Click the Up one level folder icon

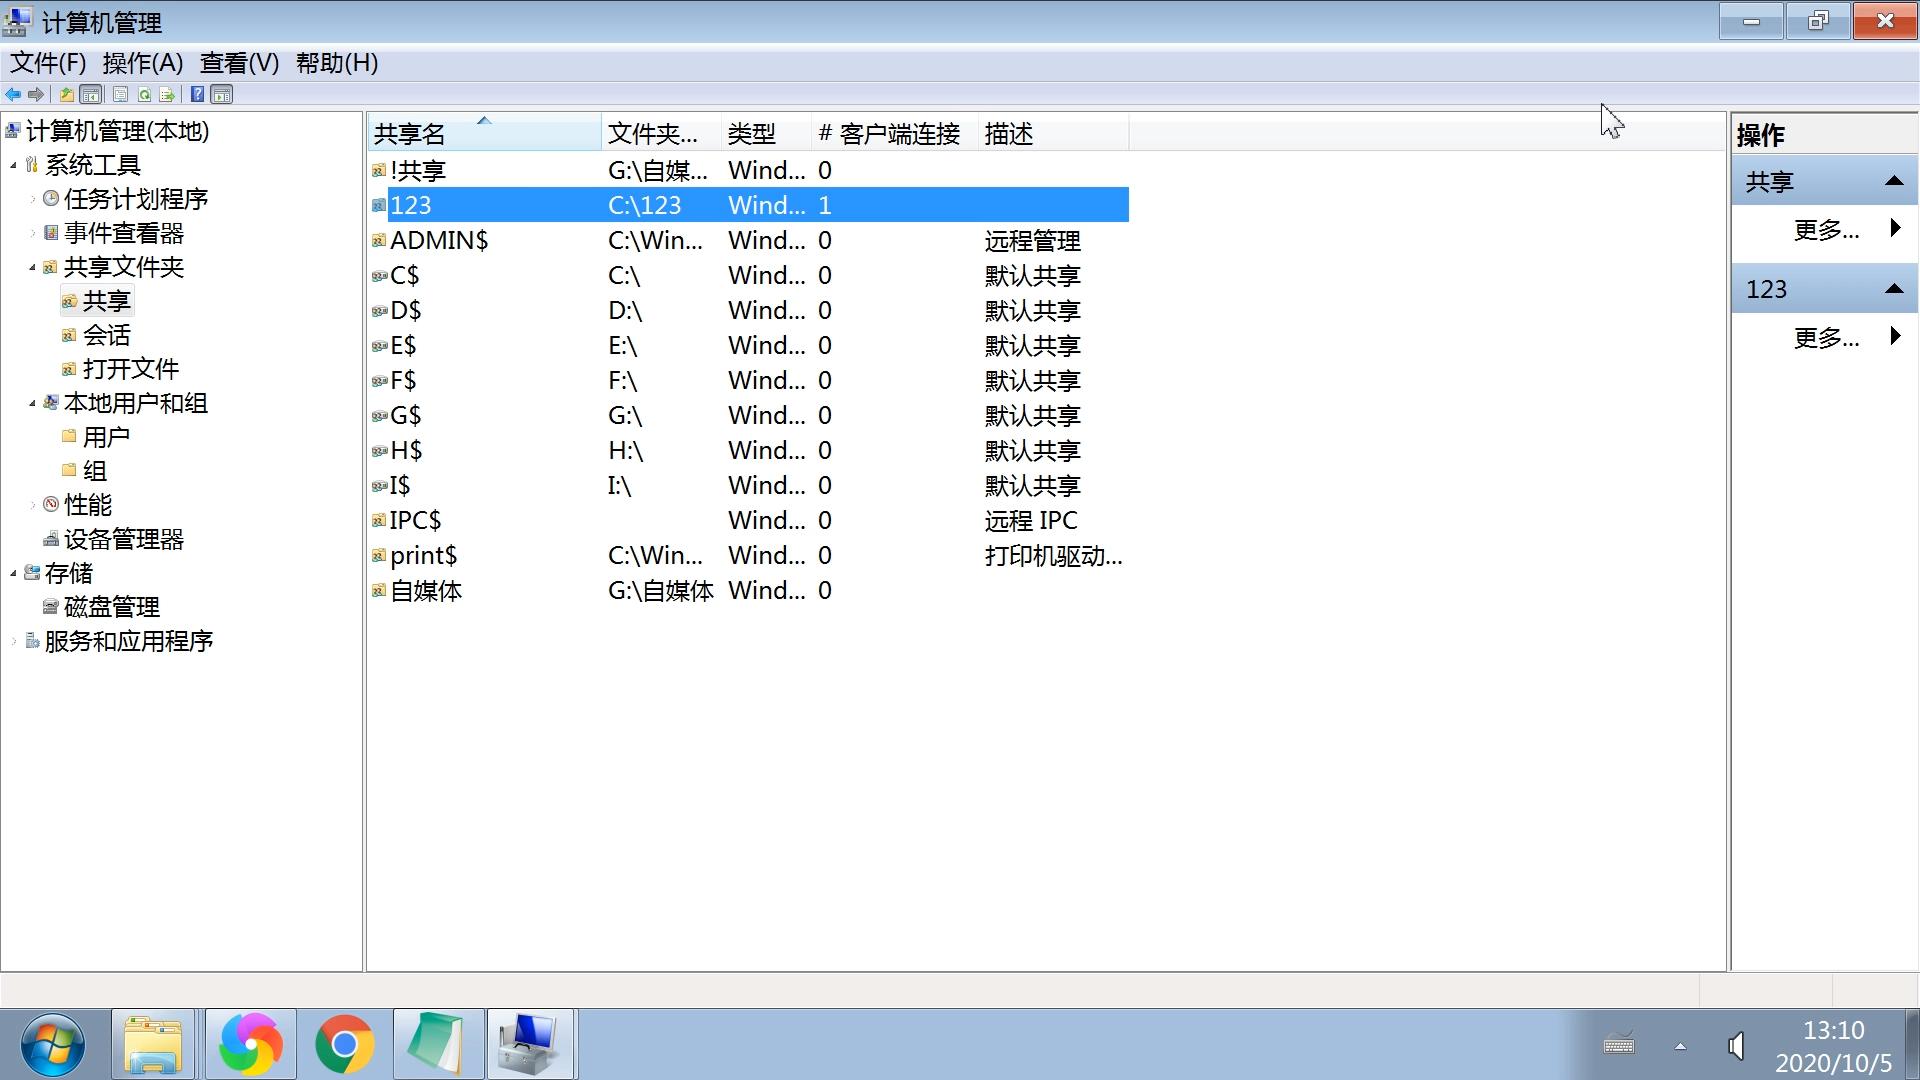[66, 94]
